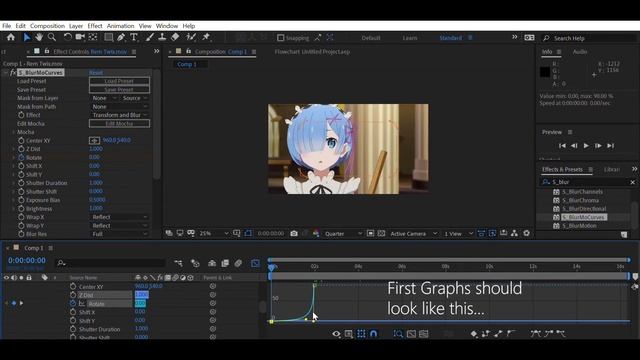Click the timeline current time 0:00:00:00
The image size is (640, 360).
27,260
